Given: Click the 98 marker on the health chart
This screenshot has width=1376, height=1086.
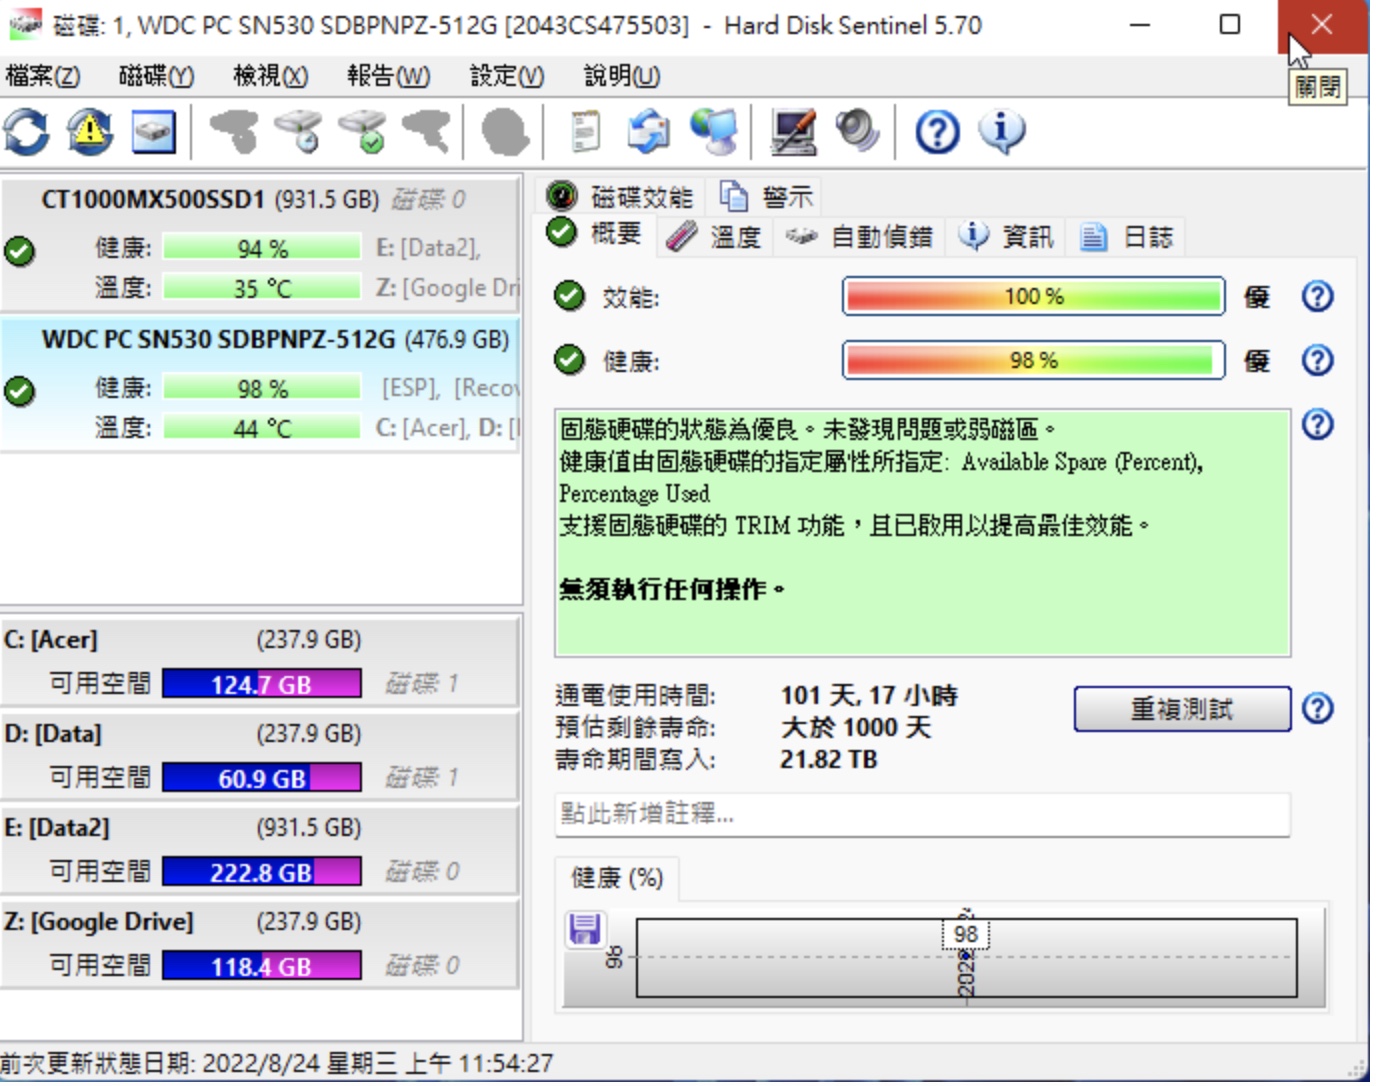Looking at the screenshot, I should click(965, 934).
